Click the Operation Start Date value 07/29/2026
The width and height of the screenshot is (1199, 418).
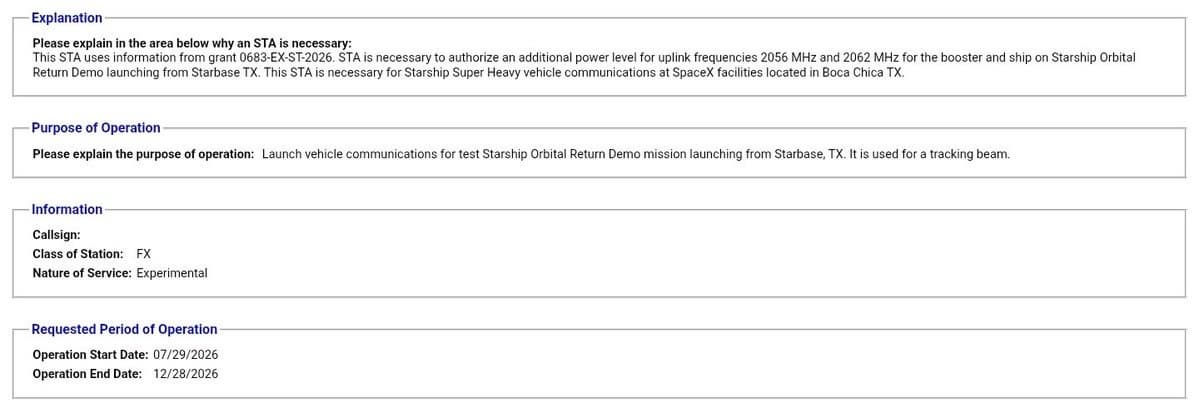tap(185, 355)
